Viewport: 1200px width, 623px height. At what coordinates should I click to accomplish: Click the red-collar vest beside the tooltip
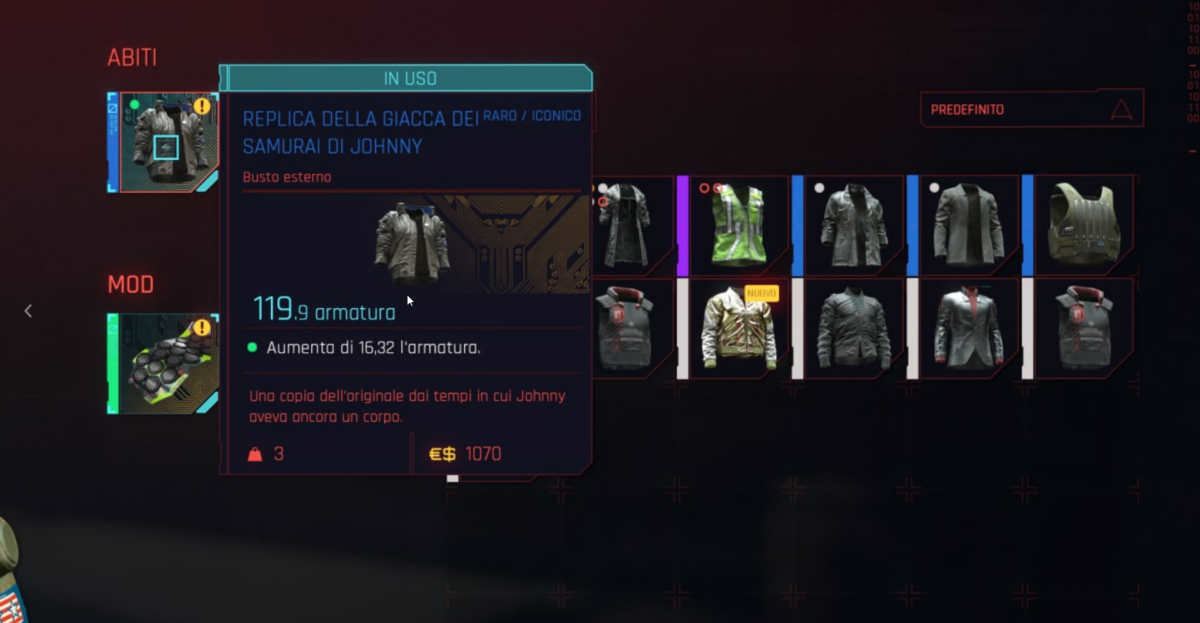click(x=632, y=329)
